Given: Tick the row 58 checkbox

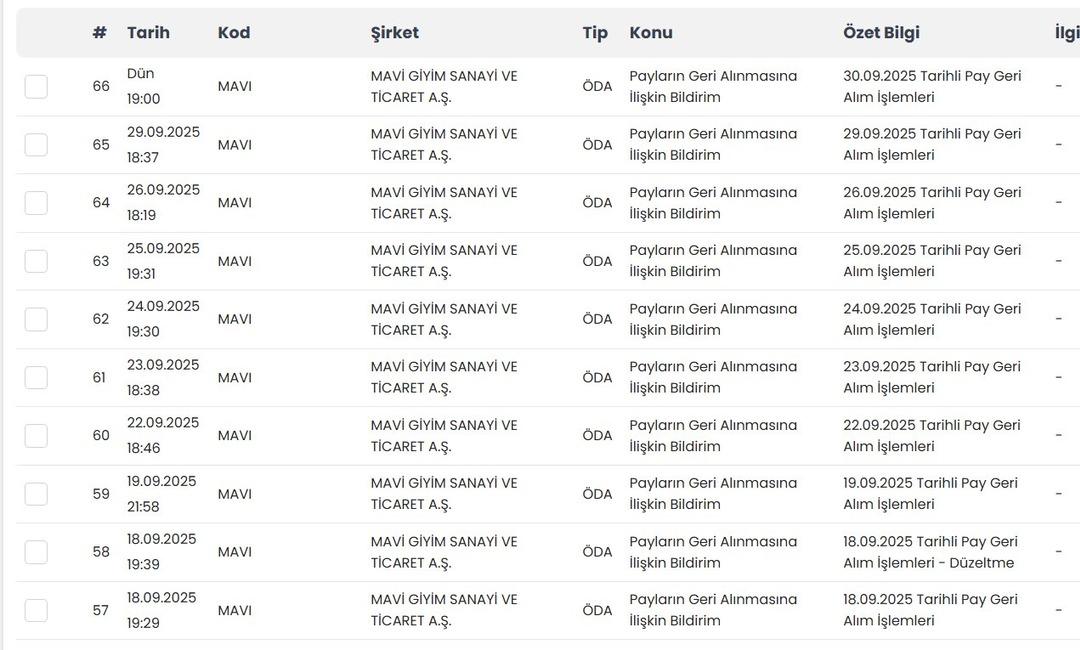Looking at the screenshot, I should tap(36, 552).
